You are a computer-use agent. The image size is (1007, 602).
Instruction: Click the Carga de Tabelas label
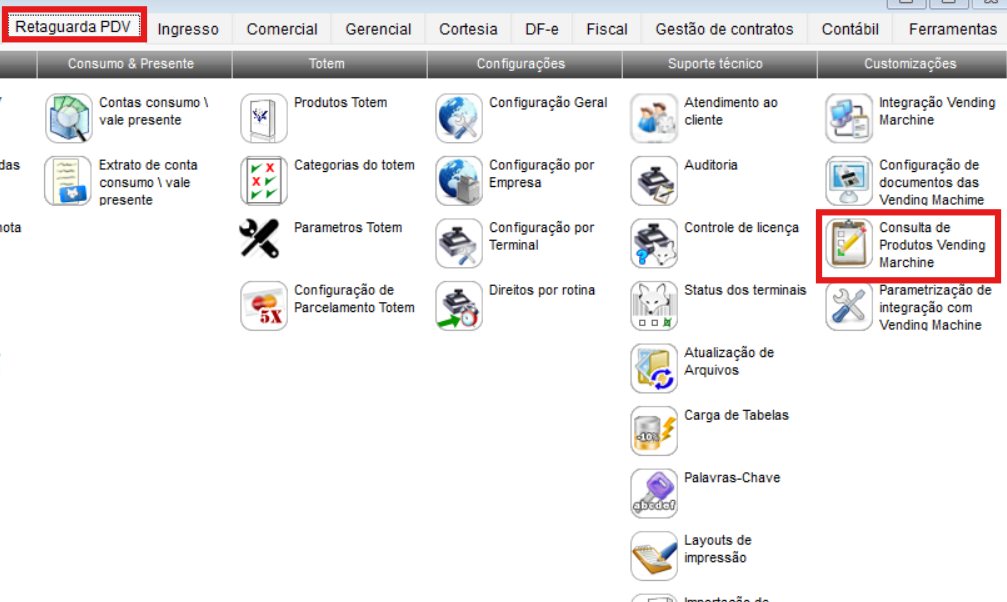click(x=736, y=415)
